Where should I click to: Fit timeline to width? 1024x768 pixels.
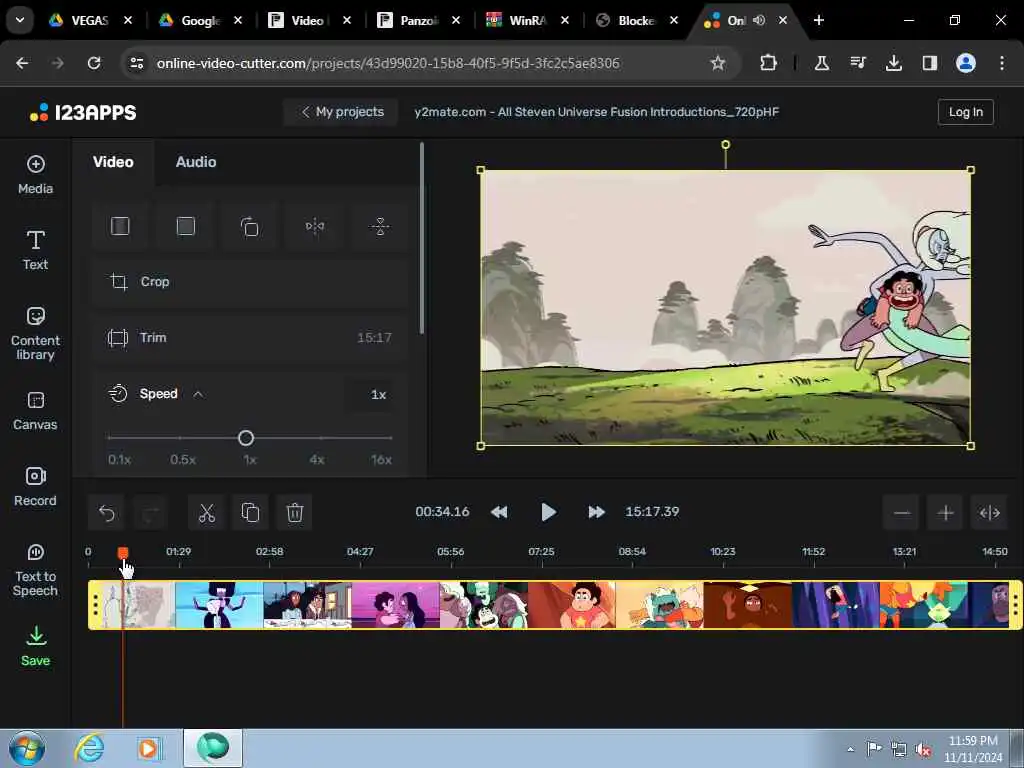[x=989, y=513]
